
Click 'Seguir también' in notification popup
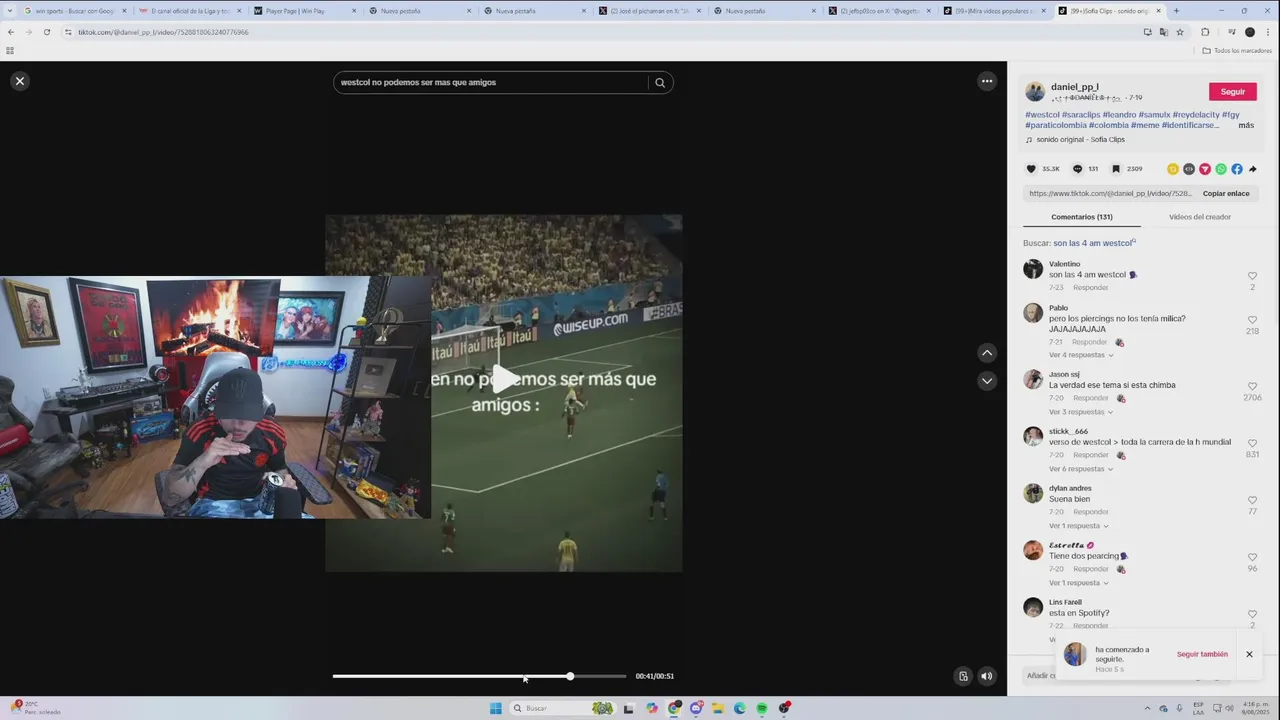(x=1202, y=654)
